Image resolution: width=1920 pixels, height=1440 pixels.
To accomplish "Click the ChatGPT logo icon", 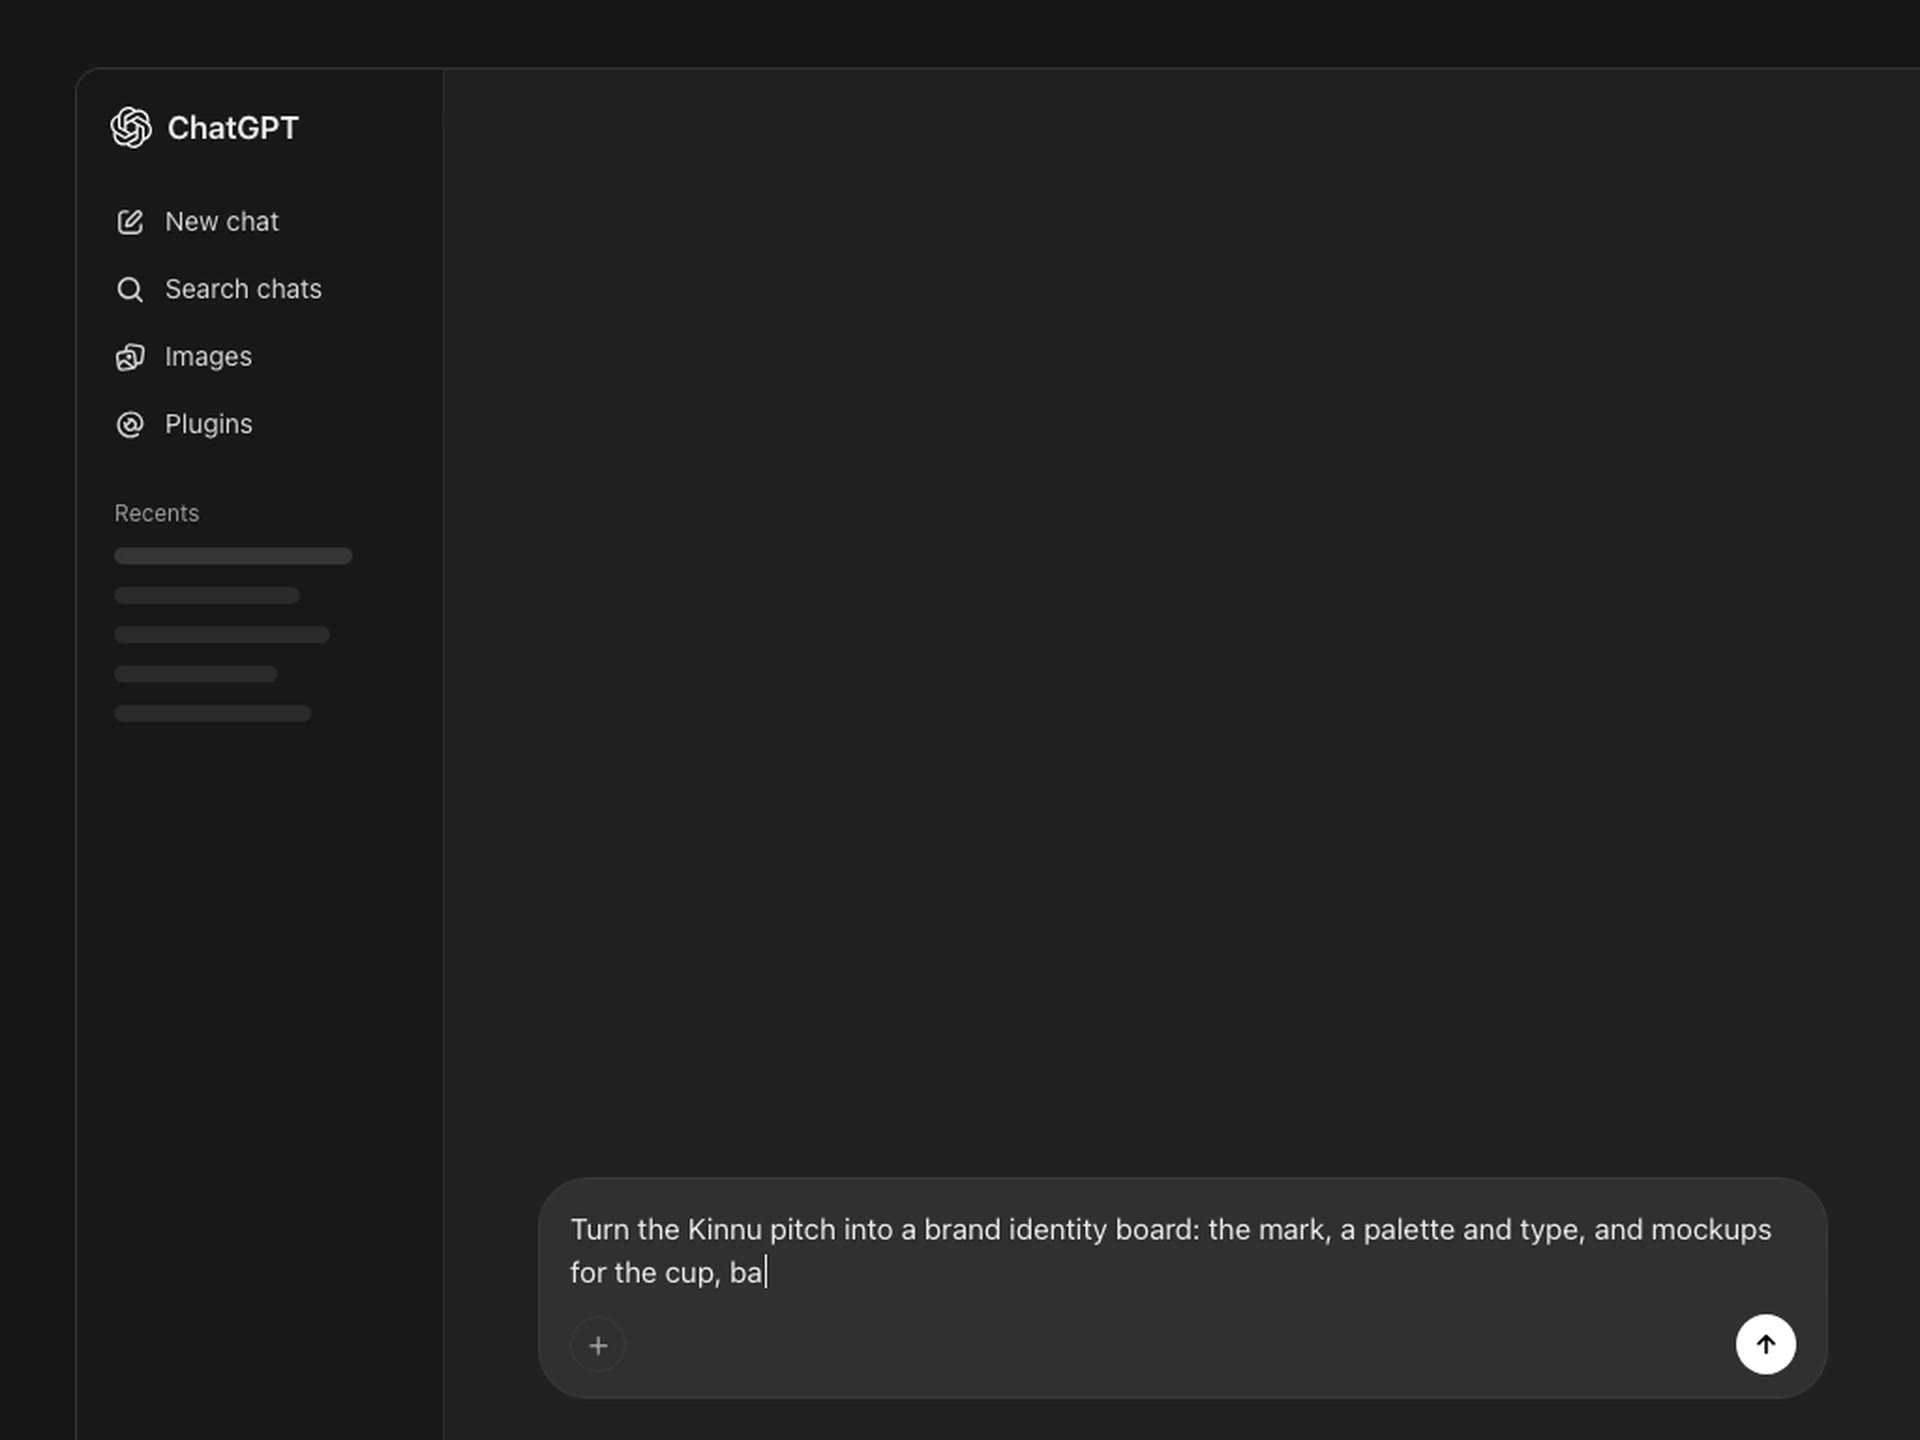I will click(131, 128).
